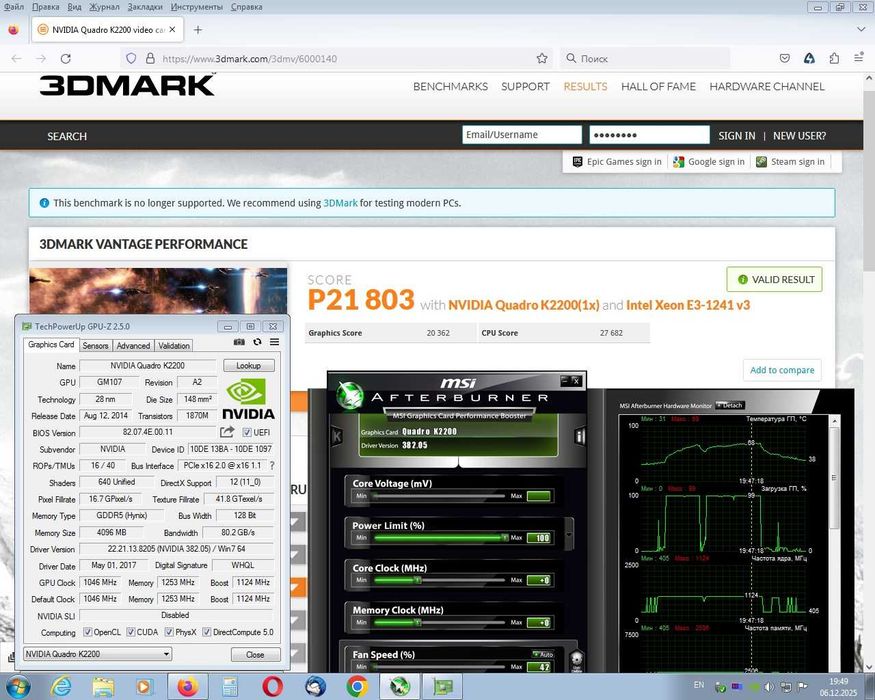Screen dimensions: 875x700
Task: Open the Инструменты menu
Action: 196,7
